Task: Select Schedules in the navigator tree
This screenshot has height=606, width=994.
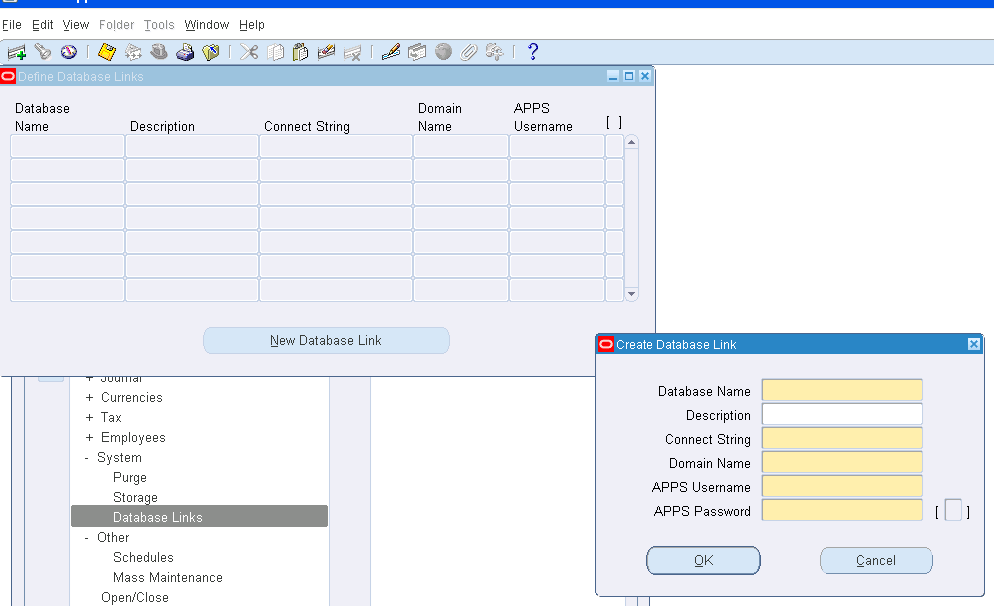Action: pos(143,557)
